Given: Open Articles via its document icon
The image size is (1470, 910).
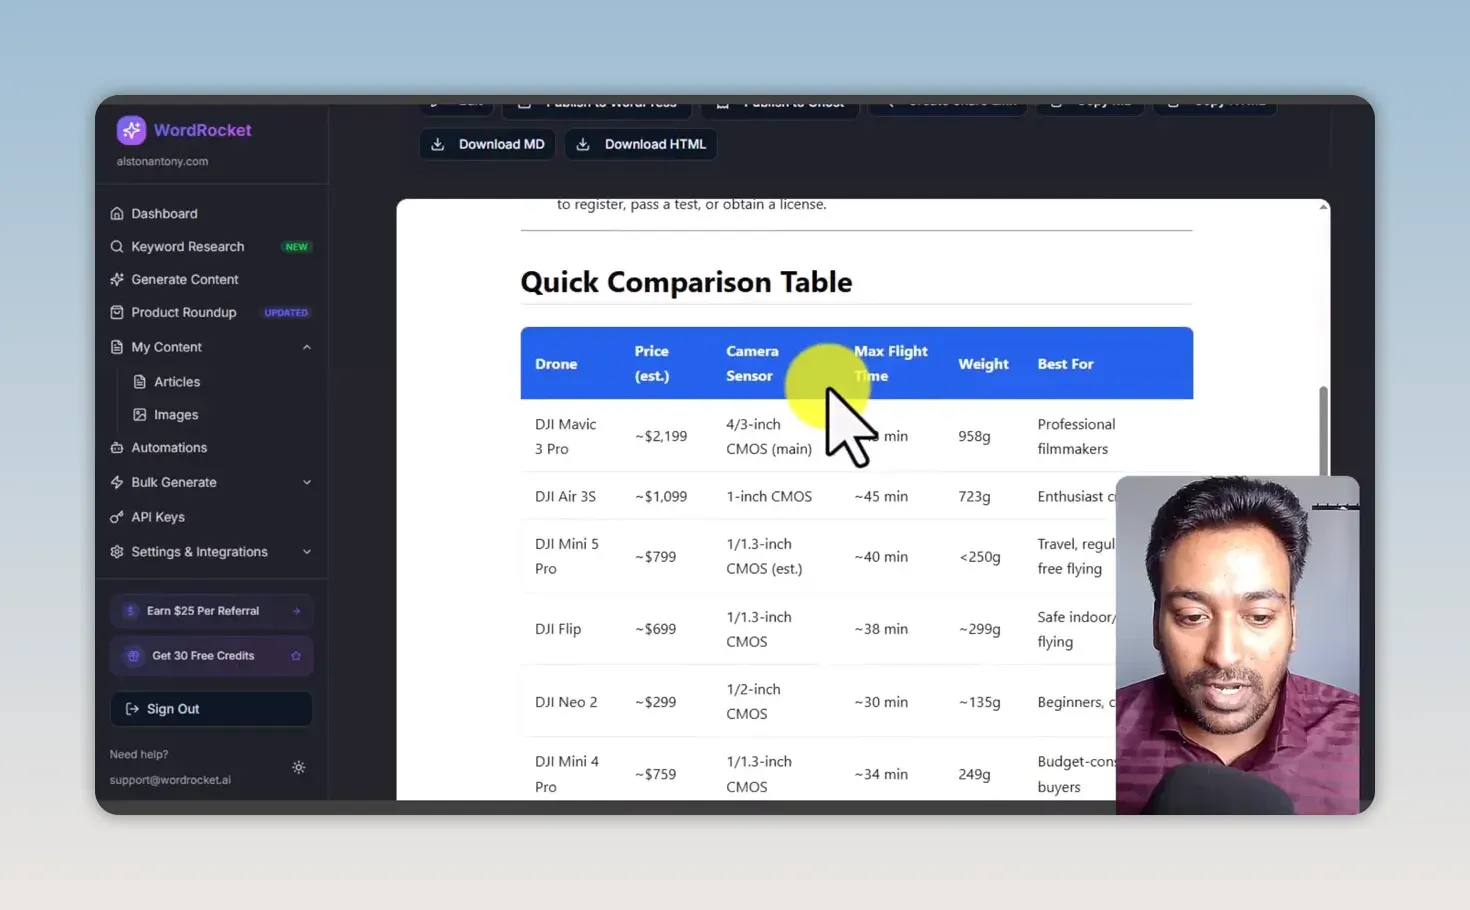Looking at the screenshot, I should point(140,382).
